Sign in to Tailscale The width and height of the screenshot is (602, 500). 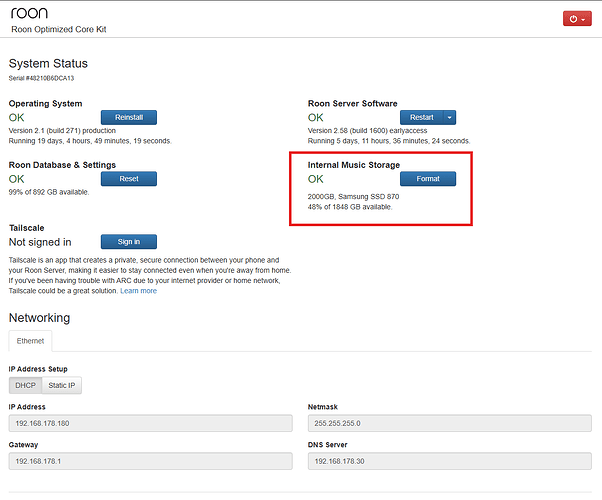tap(128, 241)
